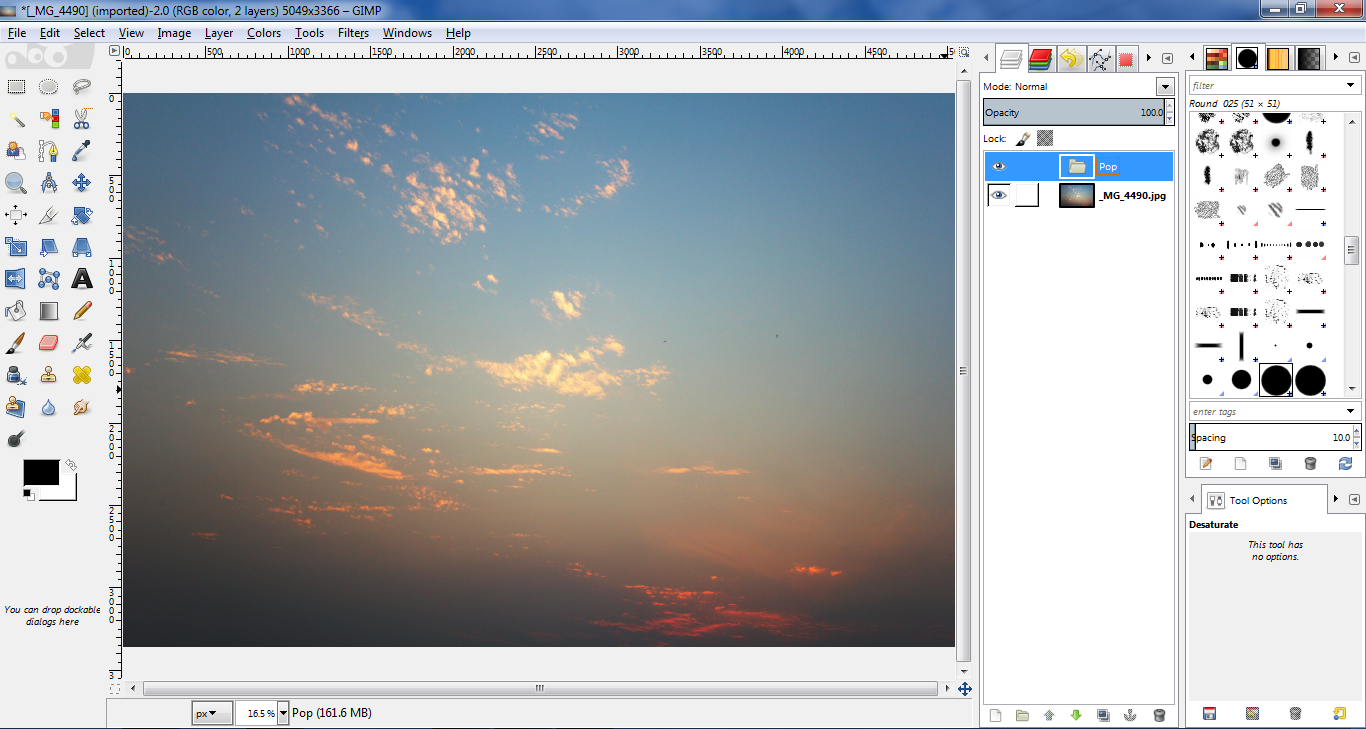Hide the _MG_4490.jpg layer
This screenshot has width=1366, height=729.
(999, 195)
